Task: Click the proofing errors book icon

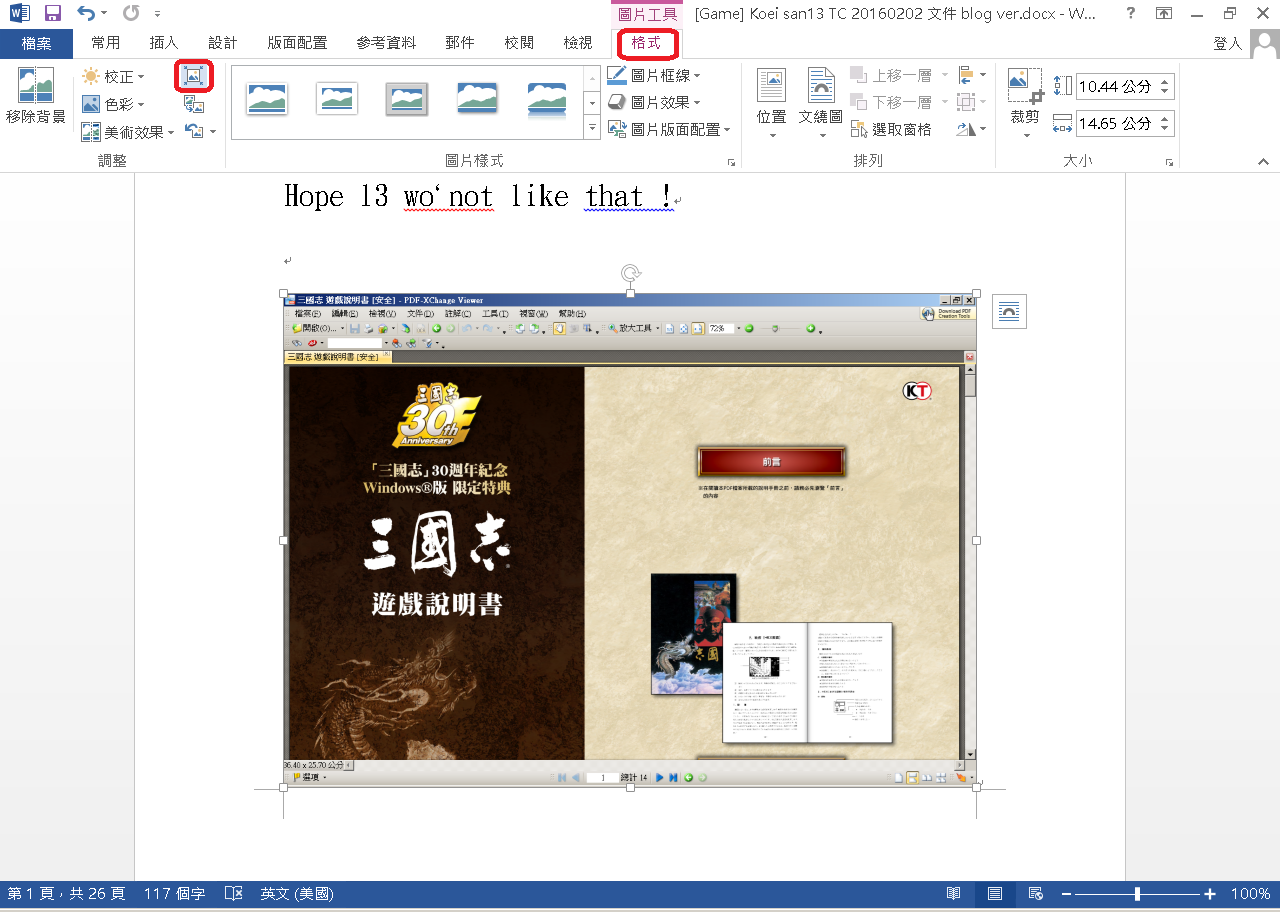Action: click(234, 893)
